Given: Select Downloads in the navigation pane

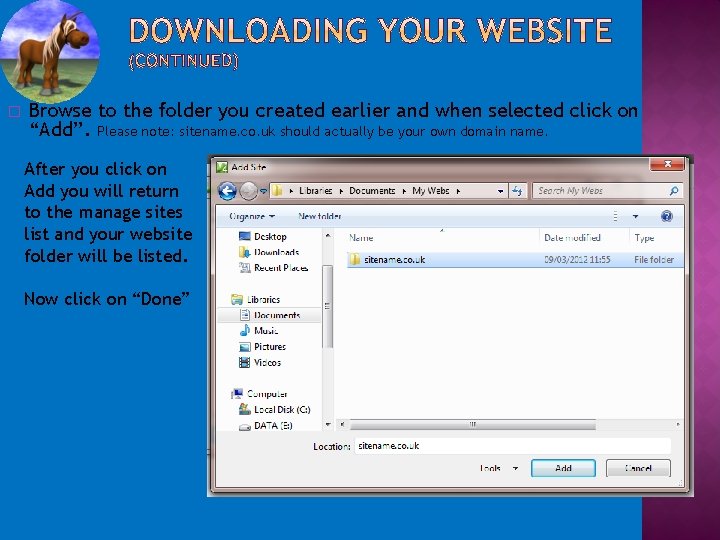Looking at the screenshot, I should [276, 252].
